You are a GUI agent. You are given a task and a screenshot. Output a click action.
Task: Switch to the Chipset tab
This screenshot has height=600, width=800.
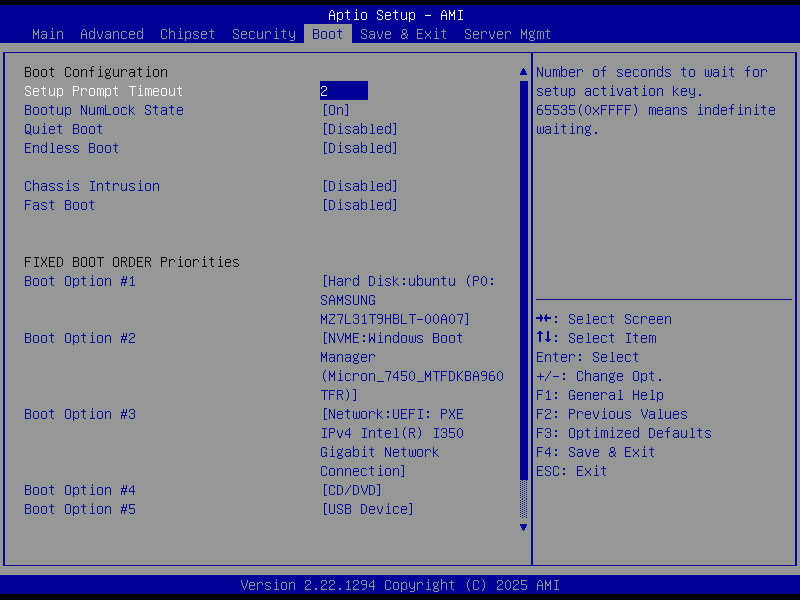[x=187, y=33]
